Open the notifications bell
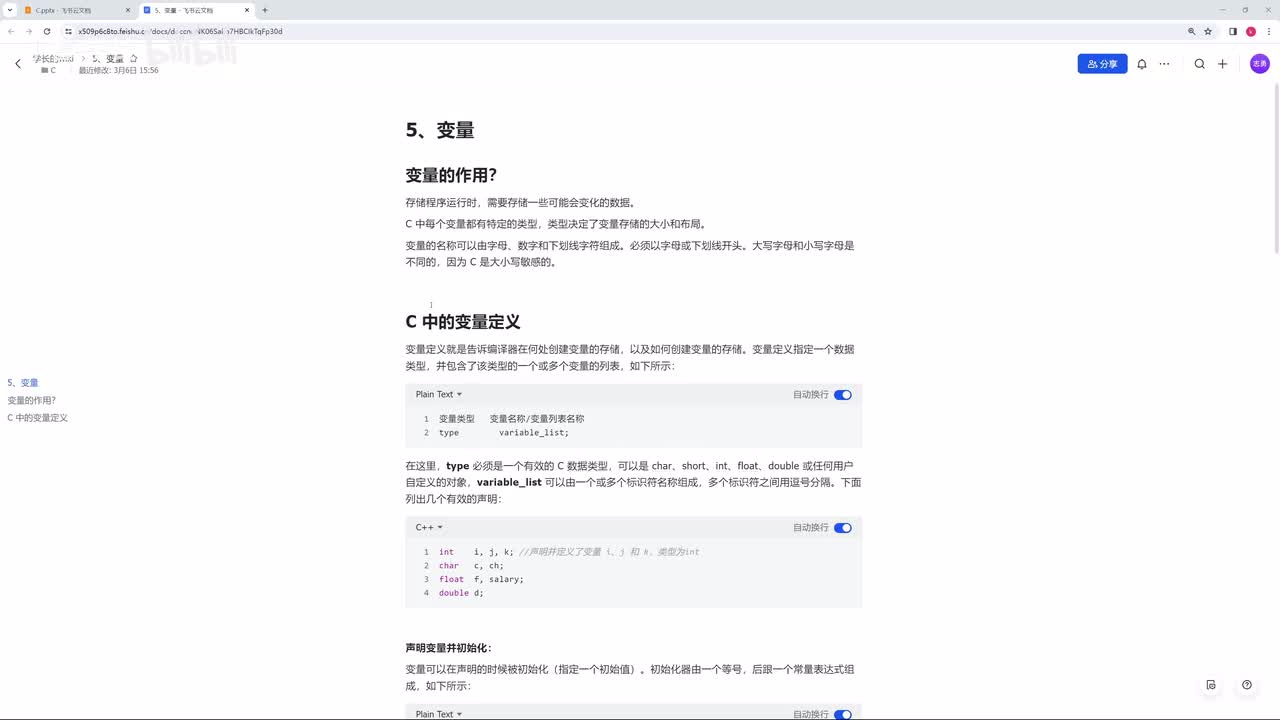Image resolution: width=1280 pixels, height=720 pixels. pos(1142,64)
